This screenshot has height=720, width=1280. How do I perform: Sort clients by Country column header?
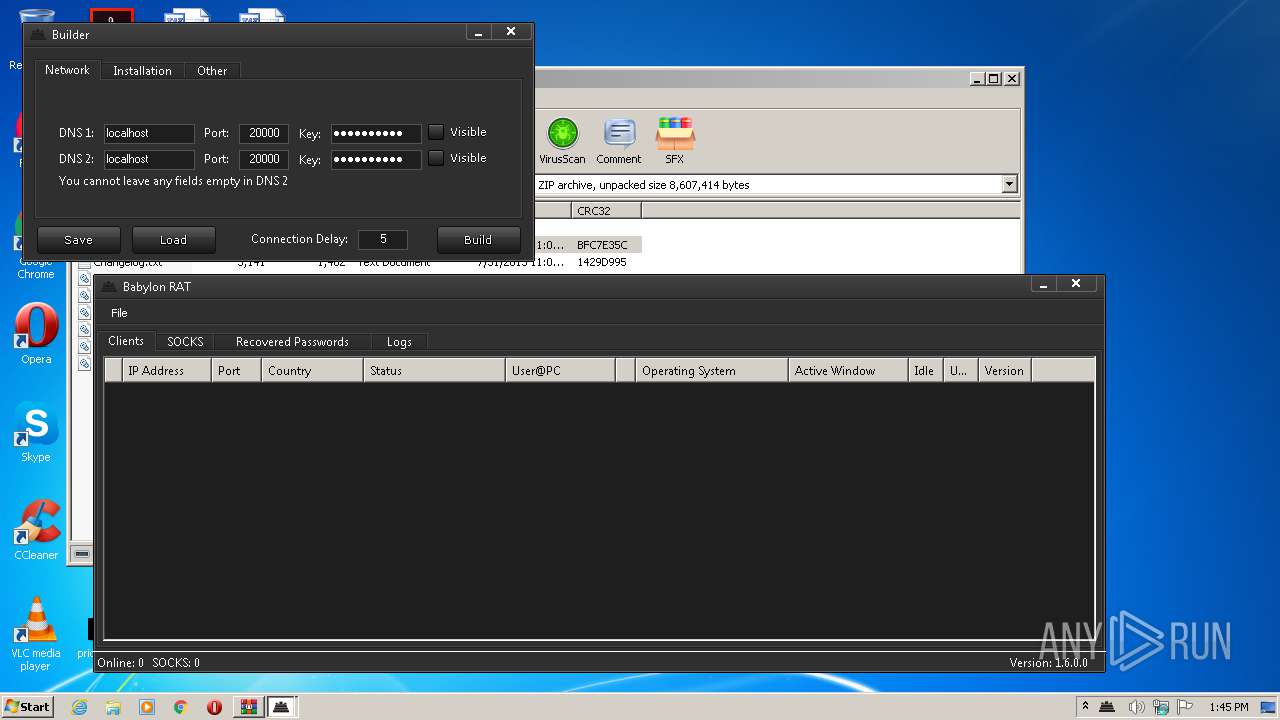tap(312, 370)
